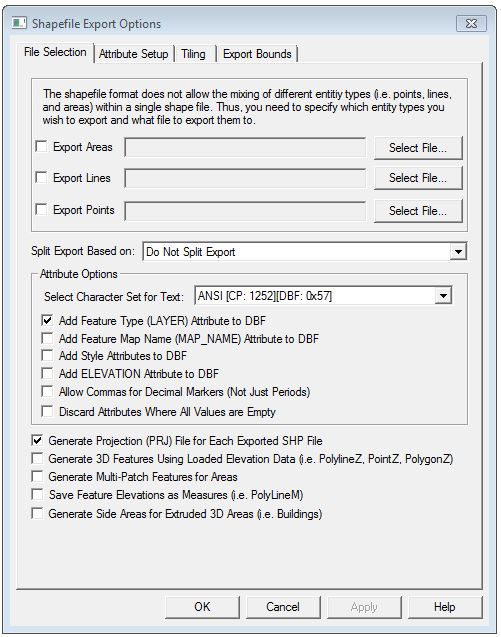
Task: Click Select File button for Export Areas
Action: (x=418, y=148)
